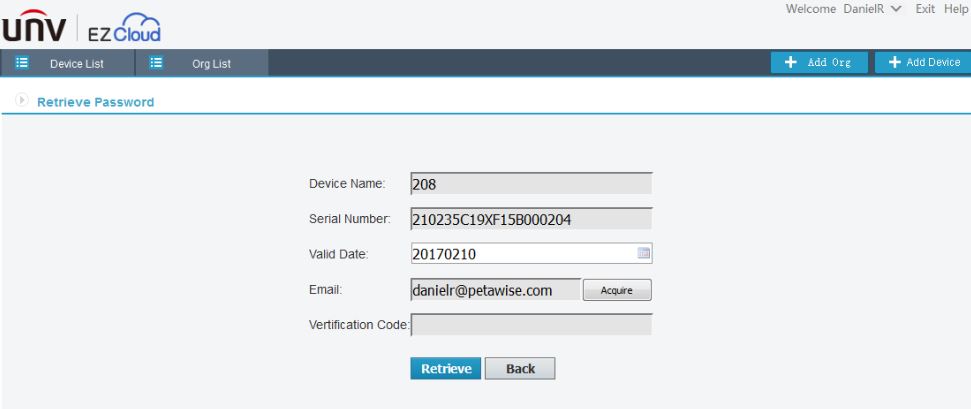Click the plus icon on Add Org

[x=790, y=62]
